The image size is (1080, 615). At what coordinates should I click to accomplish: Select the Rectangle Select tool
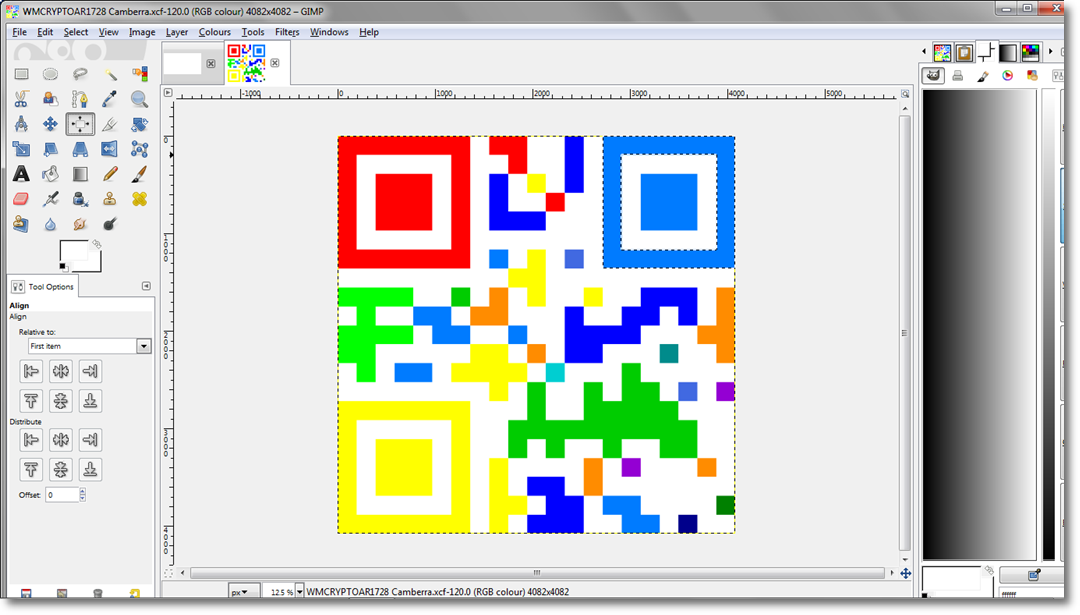21,74
